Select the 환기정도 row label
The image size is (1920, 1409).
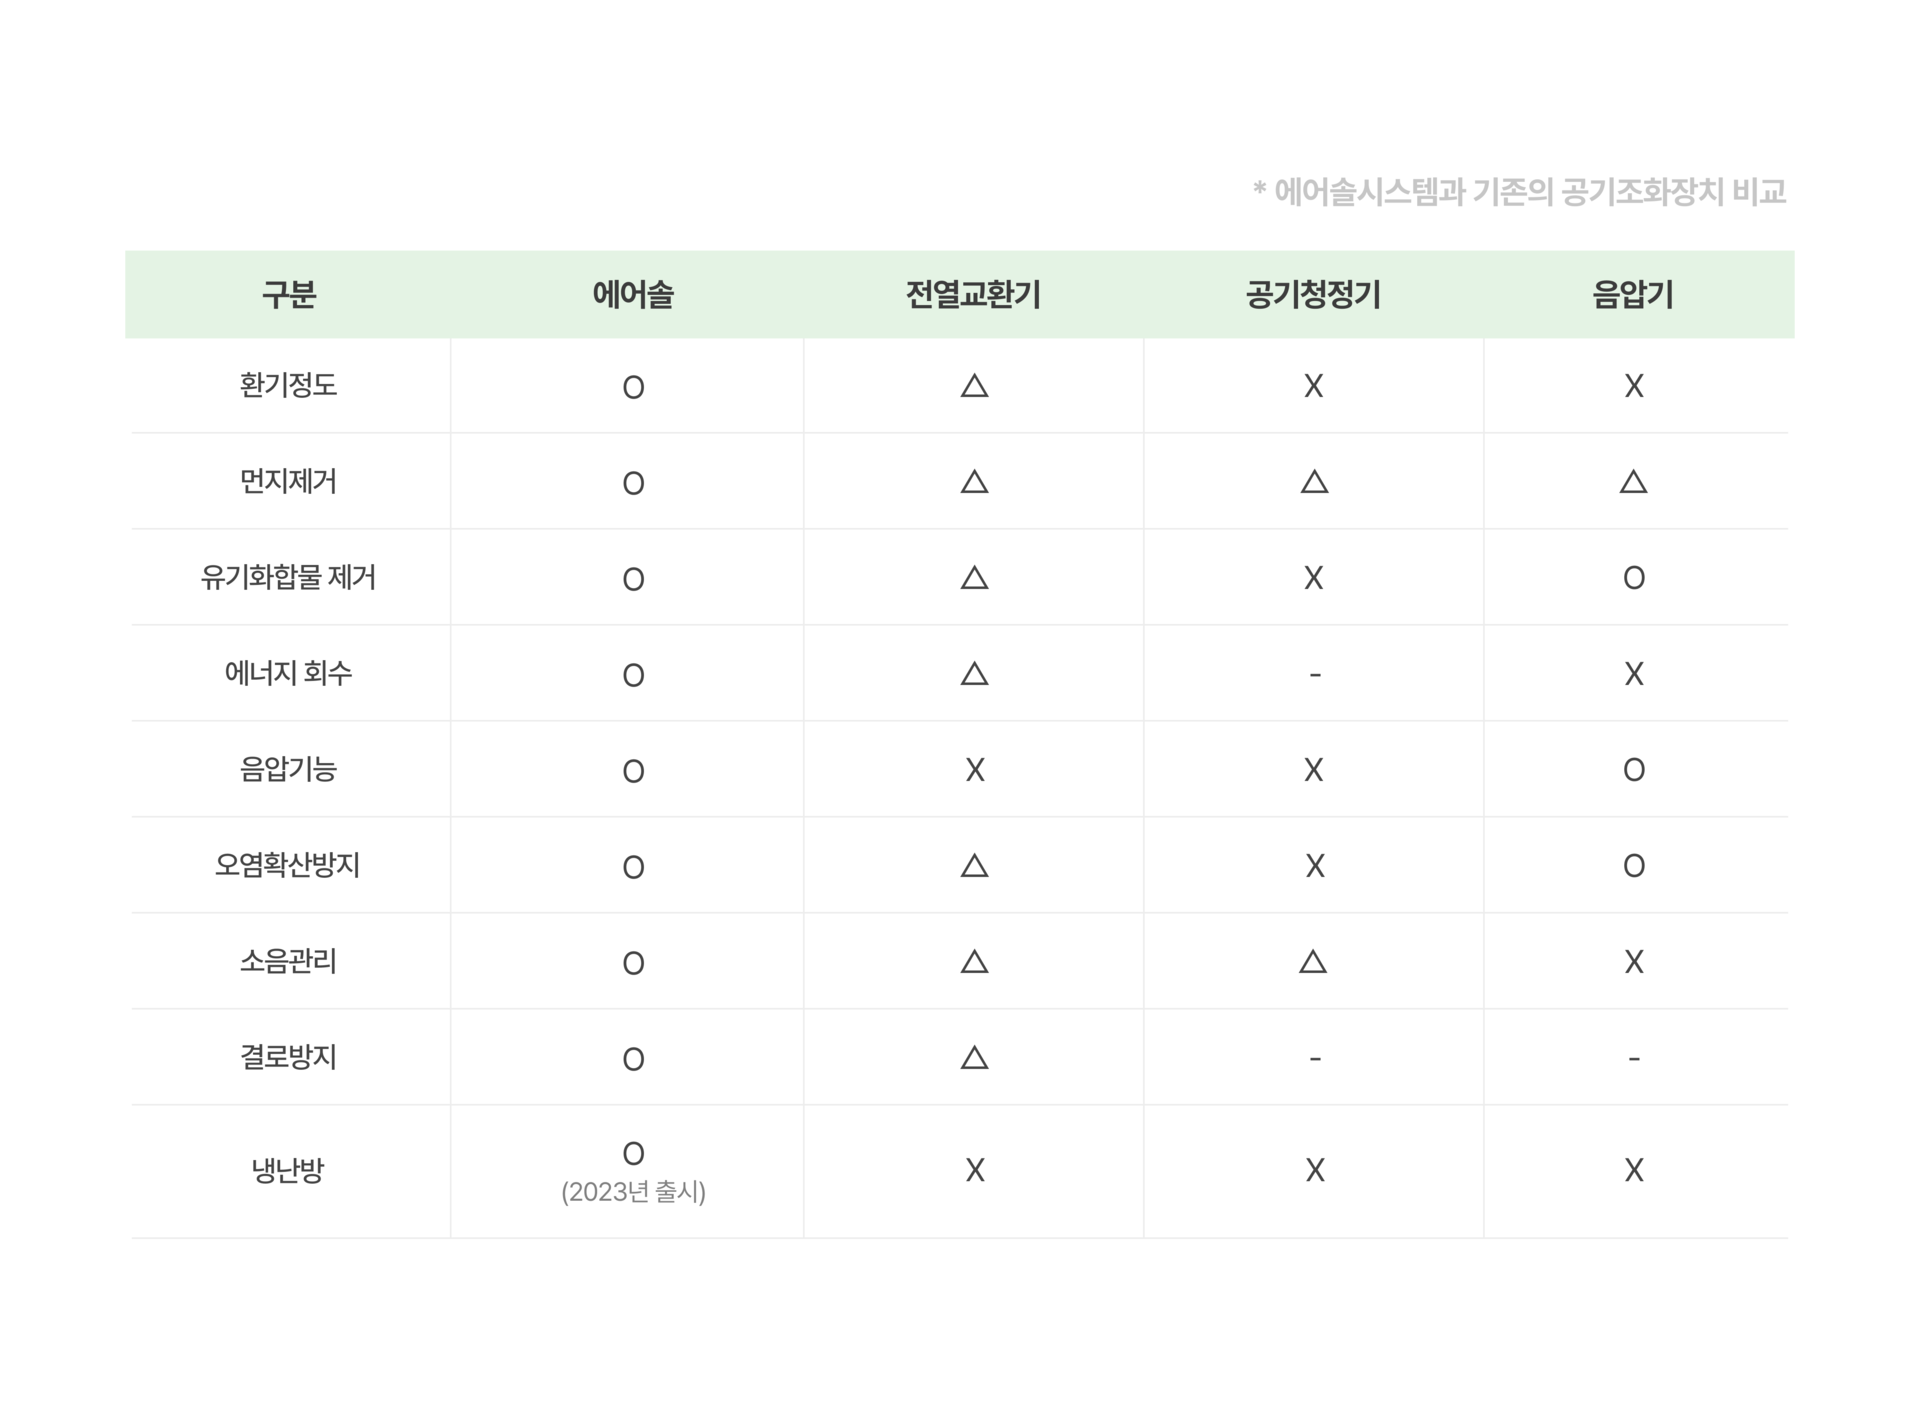pos(288,385)
